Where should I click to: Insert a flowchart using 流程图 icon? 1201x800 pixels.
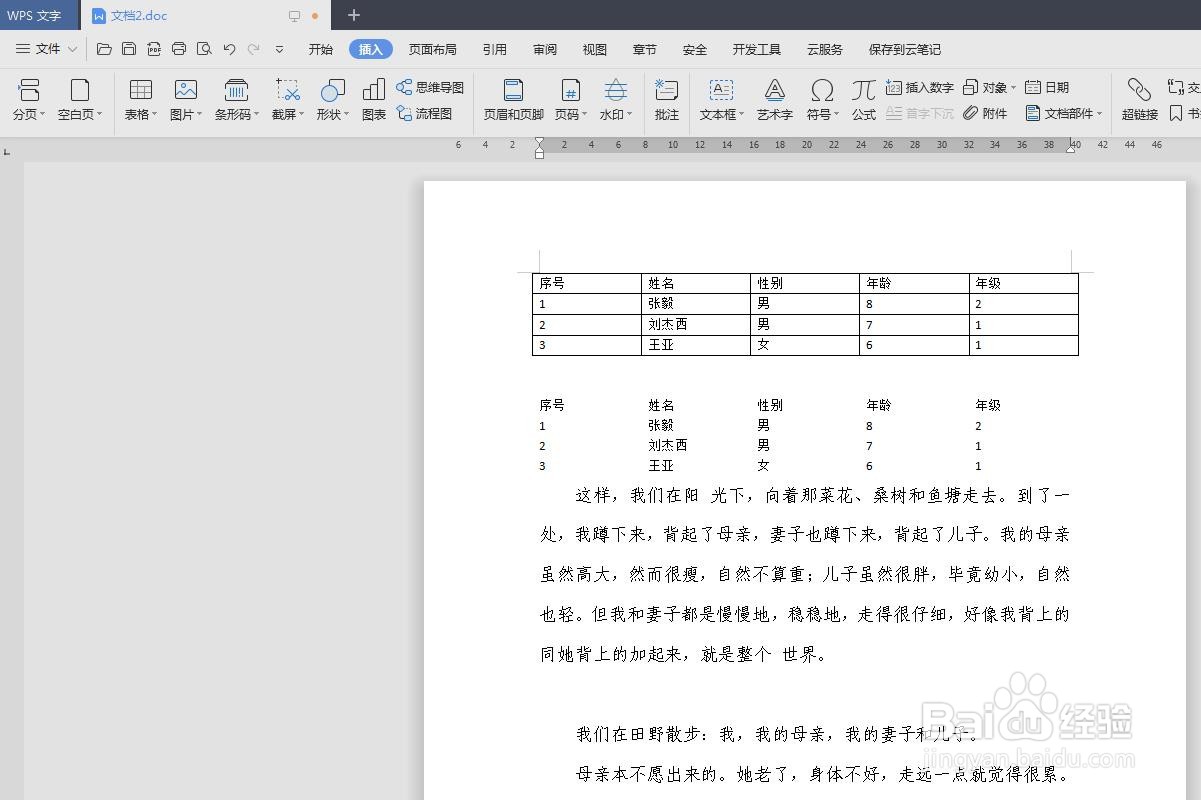pos(429,113)
